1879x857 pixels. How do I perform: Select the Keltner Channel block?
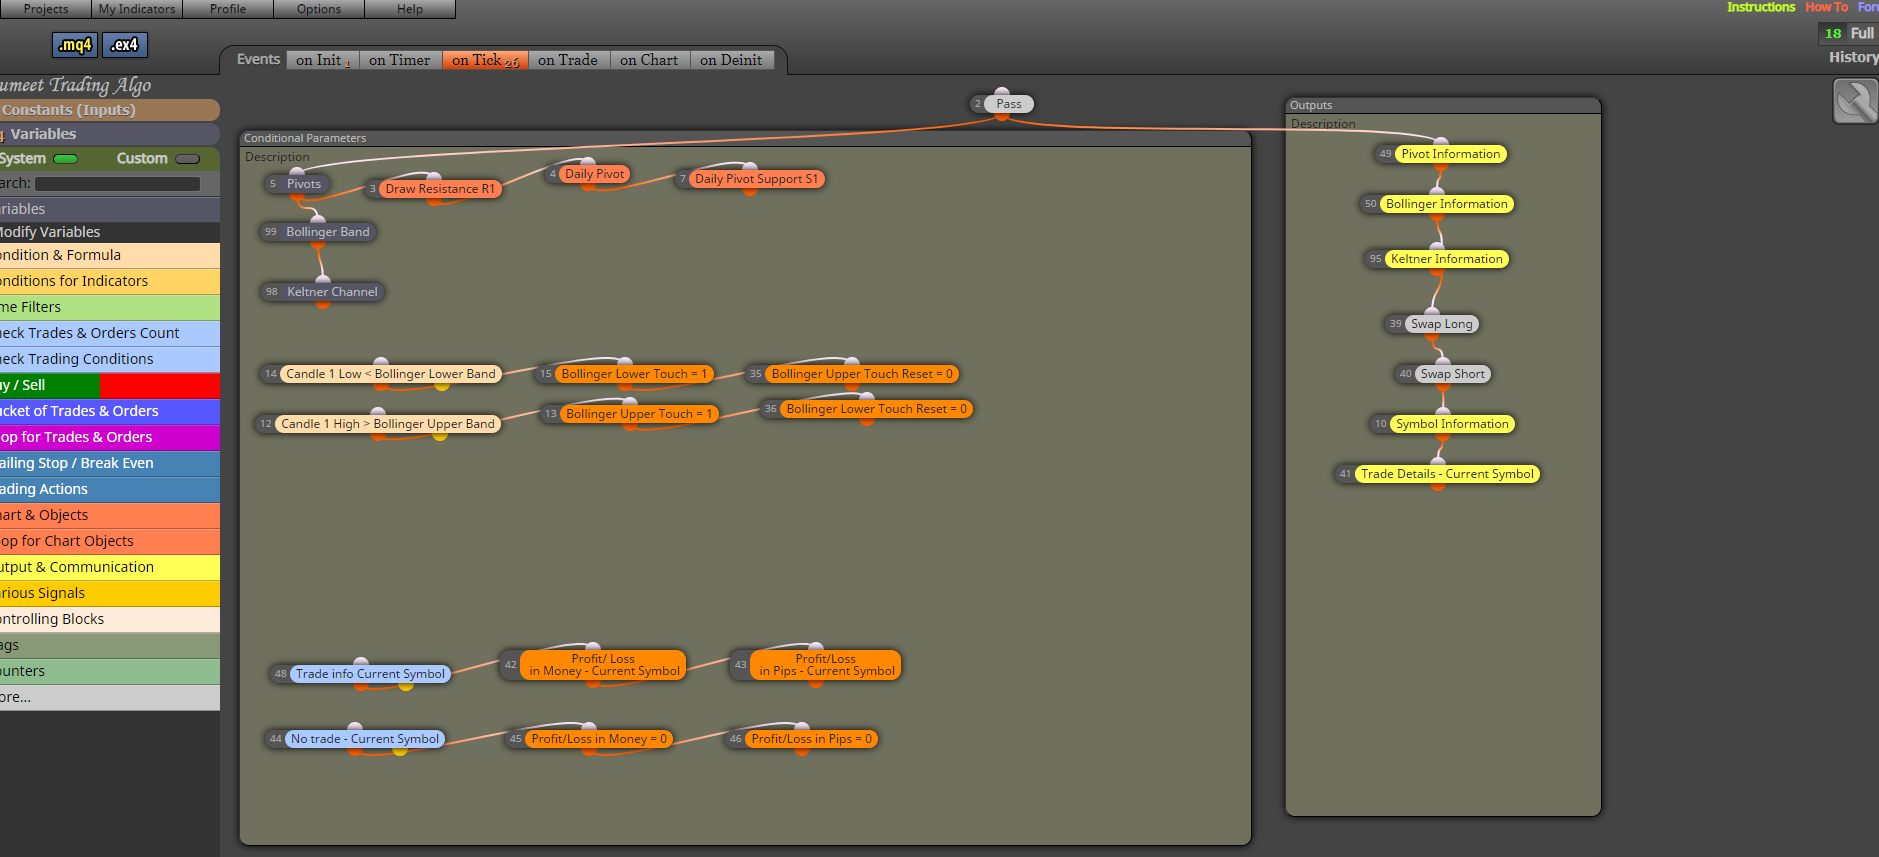[x=332, y=292]
